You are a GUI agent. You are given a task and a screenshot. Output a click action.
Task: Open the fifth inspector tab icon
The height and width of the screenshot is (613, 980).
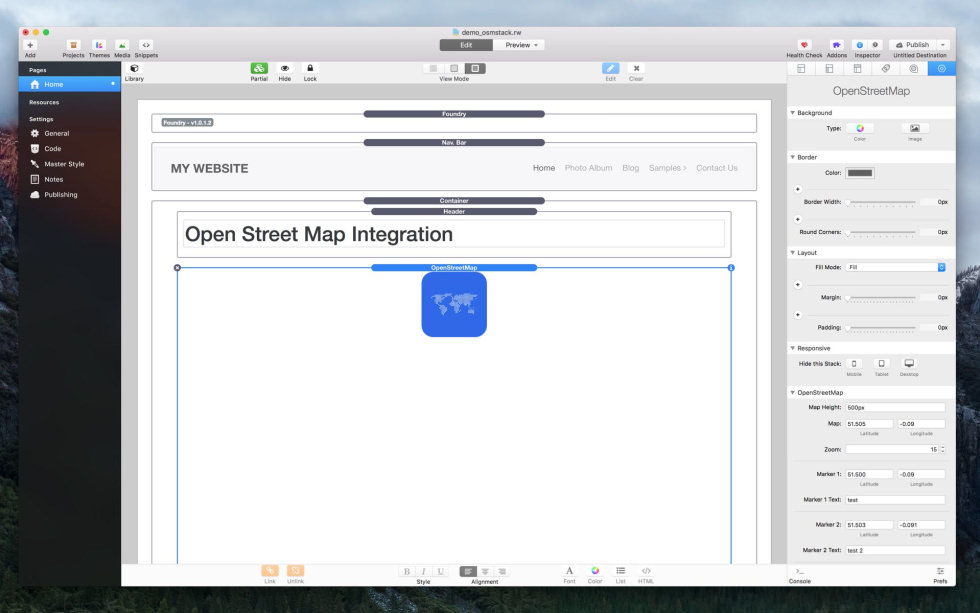coord(914,69)
